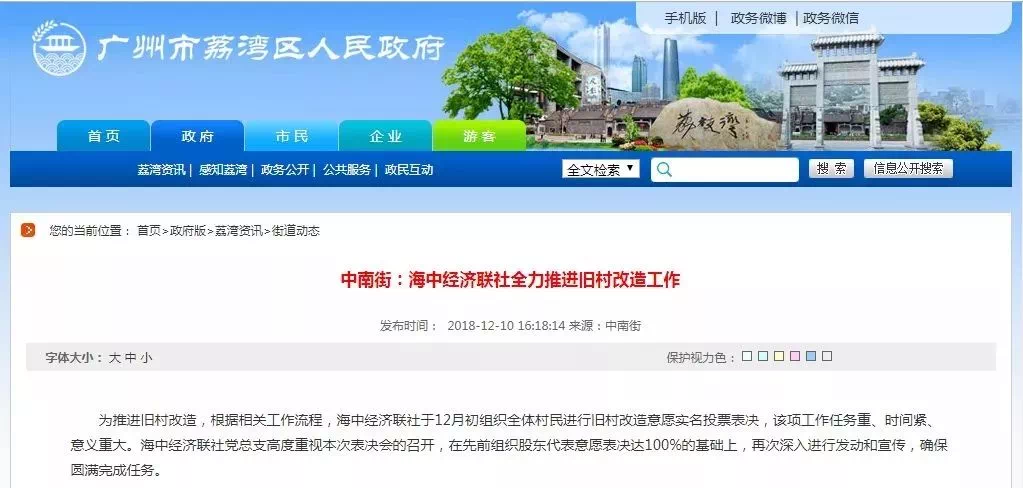1023x488 pixels.
Task: Pick the pink eye-protection color swatch
Action: point(795,356)
